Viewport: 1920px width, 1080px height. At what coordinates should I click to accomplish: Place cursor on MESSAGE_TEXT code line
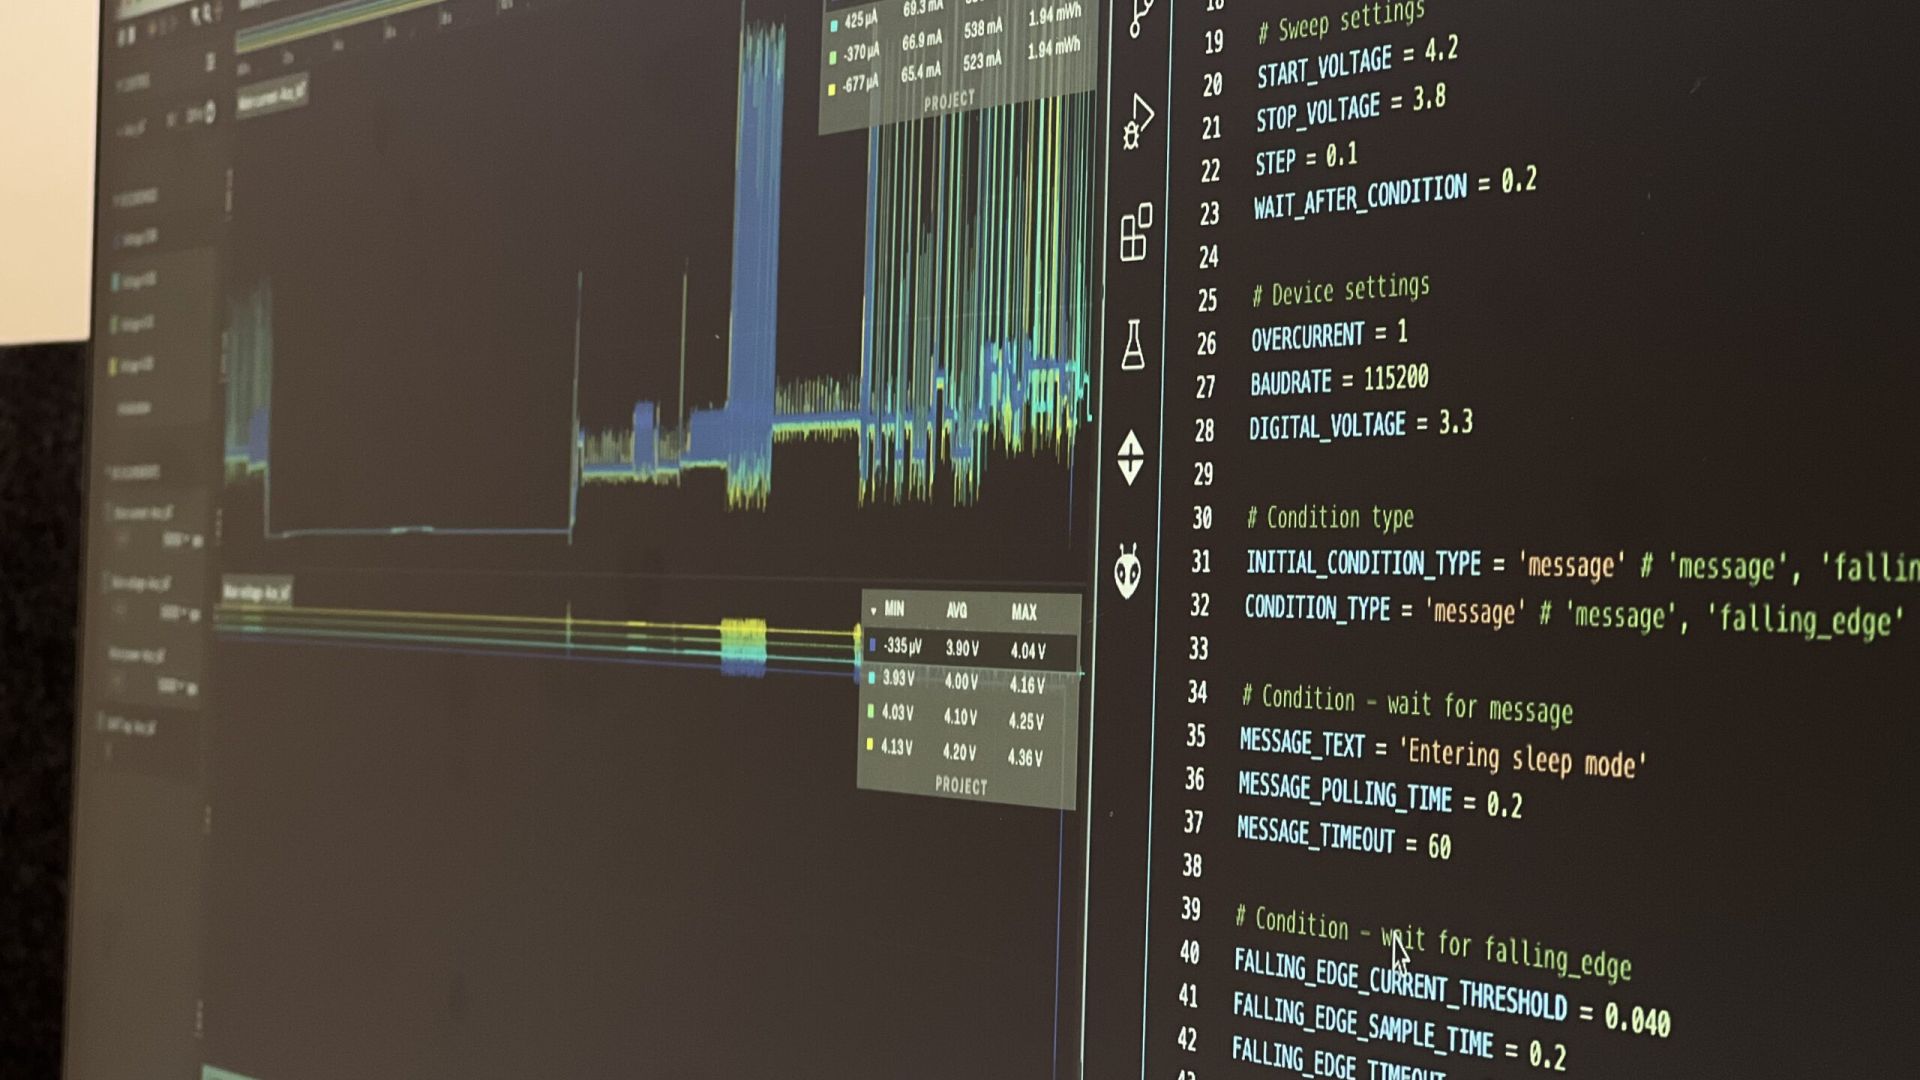pyautogui.click(x=1440, y=753)
